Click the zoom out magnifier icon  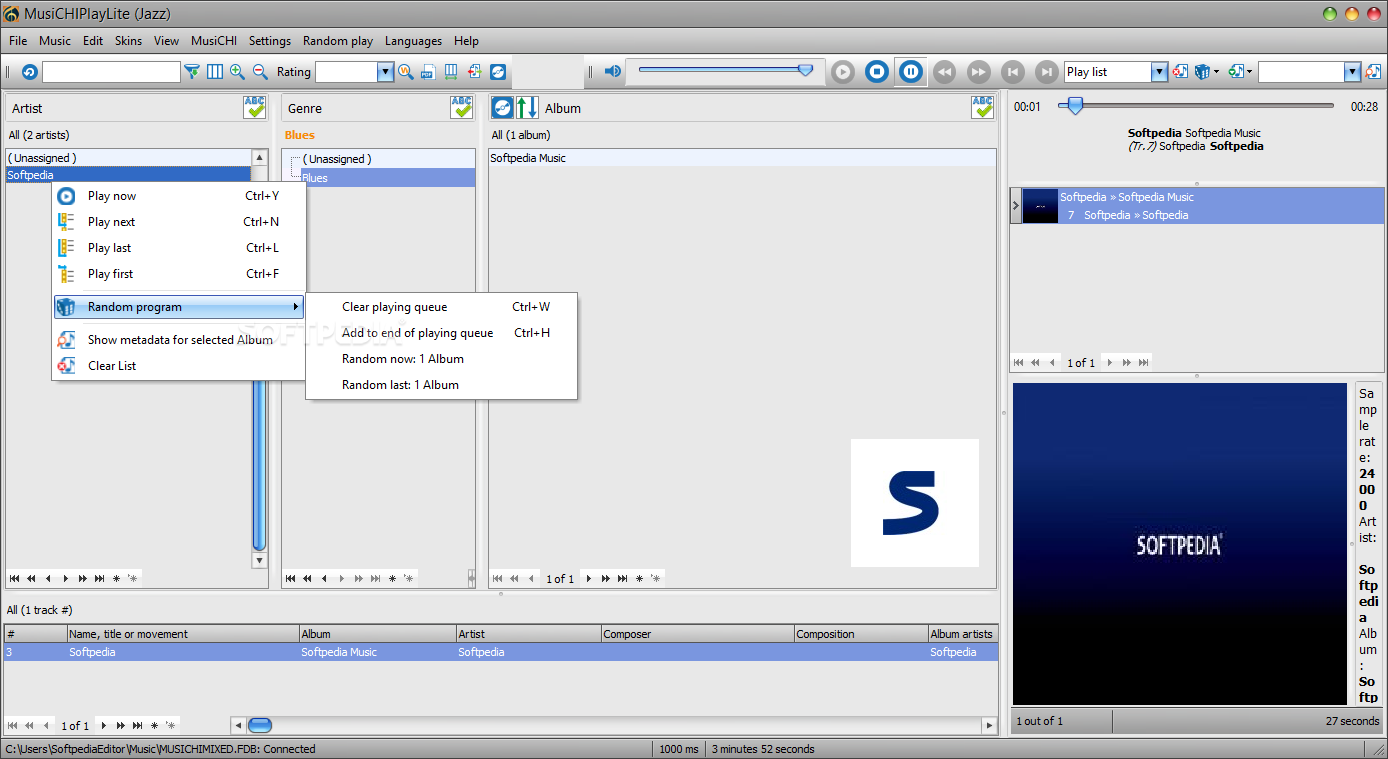point(260,72)
